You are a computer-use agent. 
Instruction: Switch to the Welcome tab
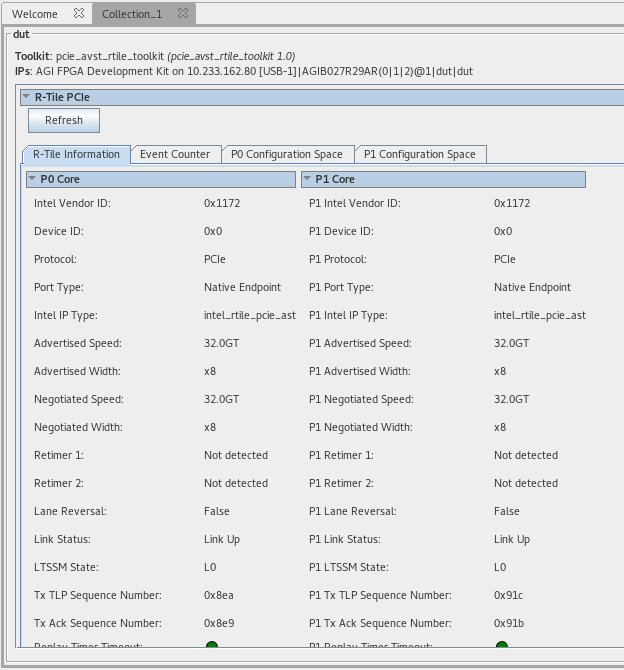(x=35, y=14)
